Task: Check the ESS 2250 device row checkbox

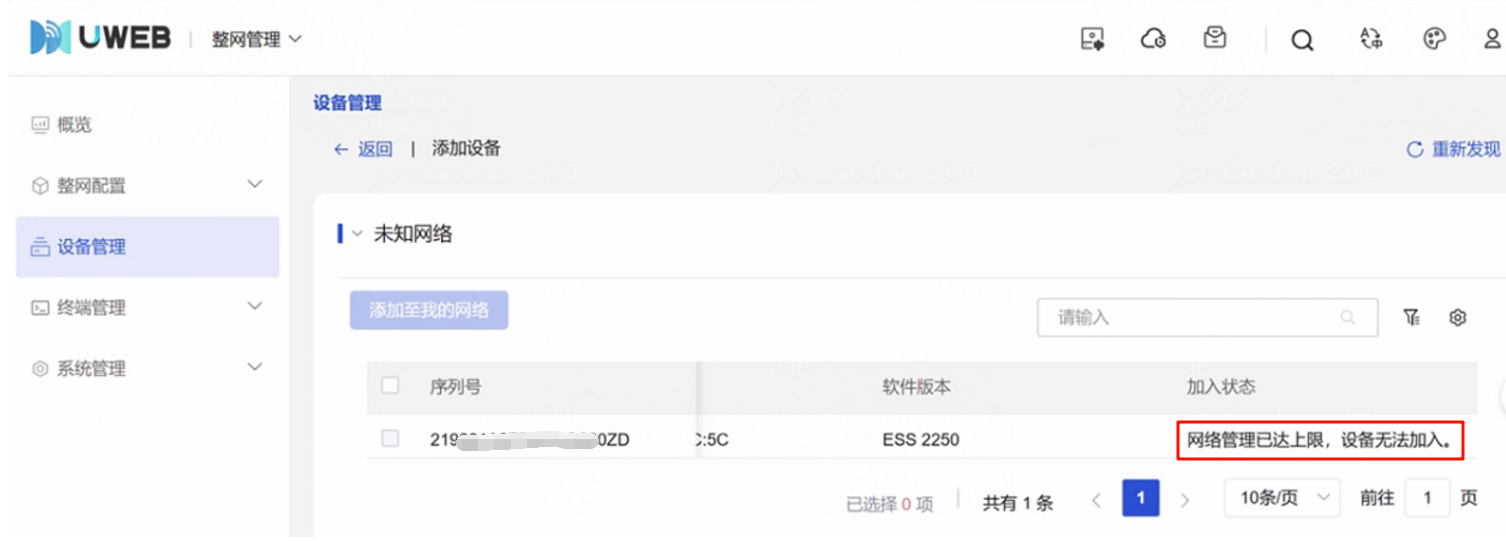Action: point(390,438)
